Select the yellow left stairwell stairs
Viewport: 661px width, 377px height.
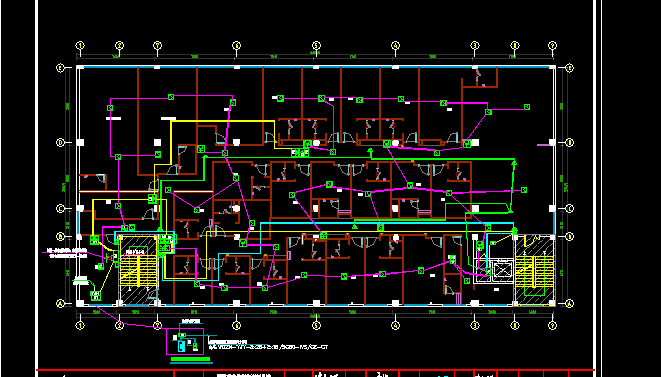138,271
